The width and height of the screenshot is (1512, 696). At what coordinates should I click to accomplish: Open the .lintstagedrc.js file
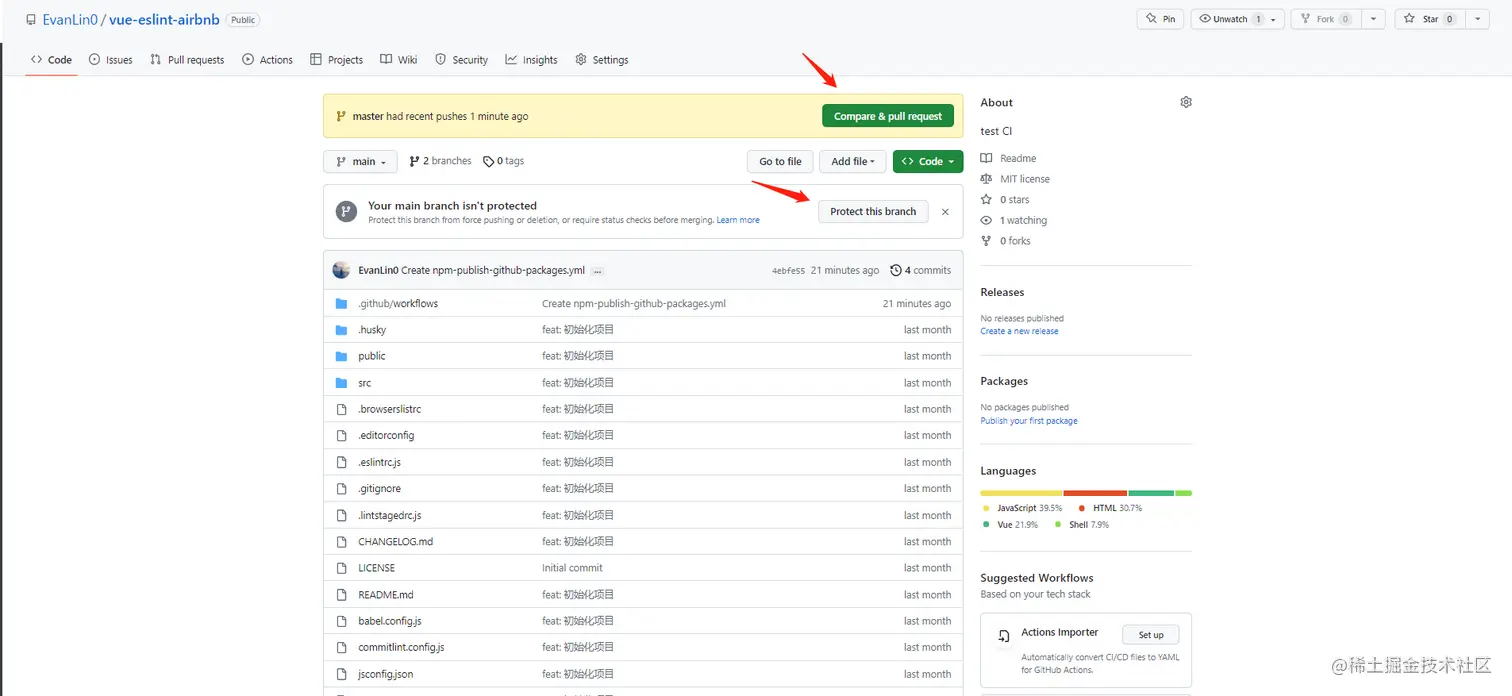[x=390, y=515]
